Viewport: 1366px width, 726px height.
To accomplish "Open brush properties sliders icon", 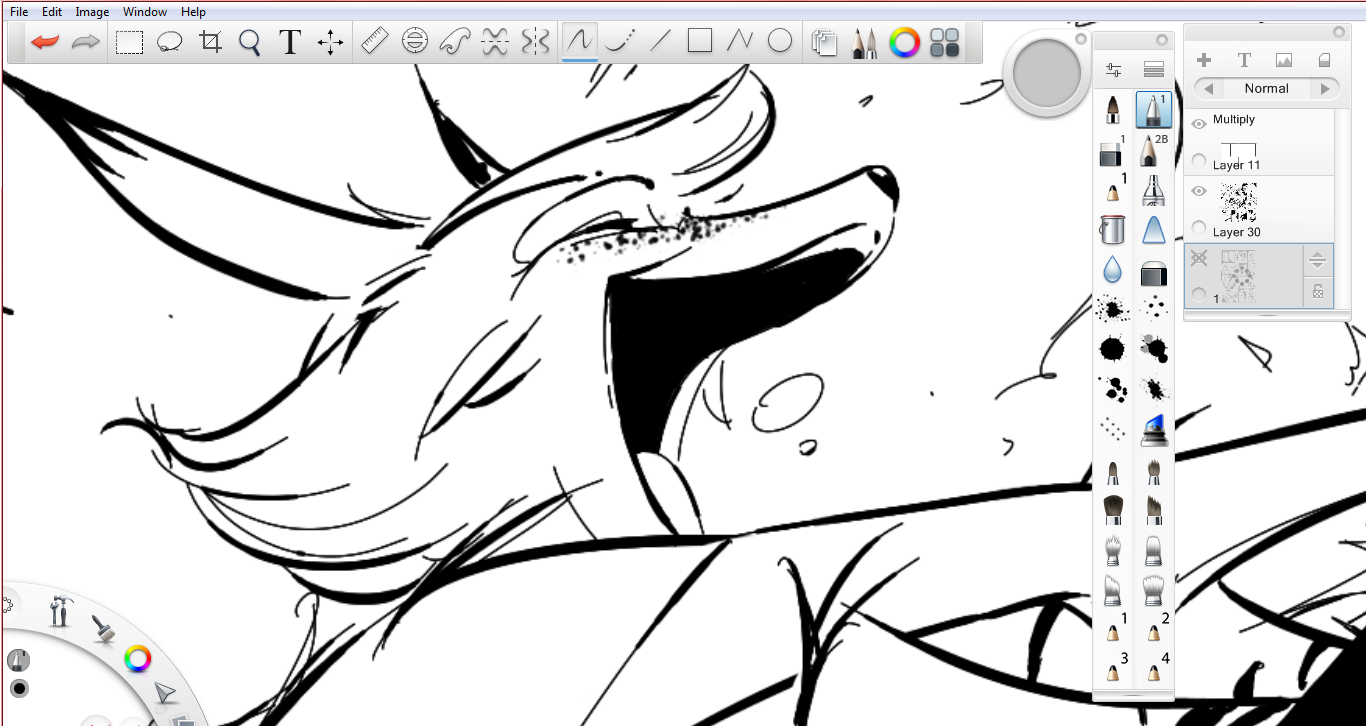I will pyautogui.click(x=1113, y=70).
